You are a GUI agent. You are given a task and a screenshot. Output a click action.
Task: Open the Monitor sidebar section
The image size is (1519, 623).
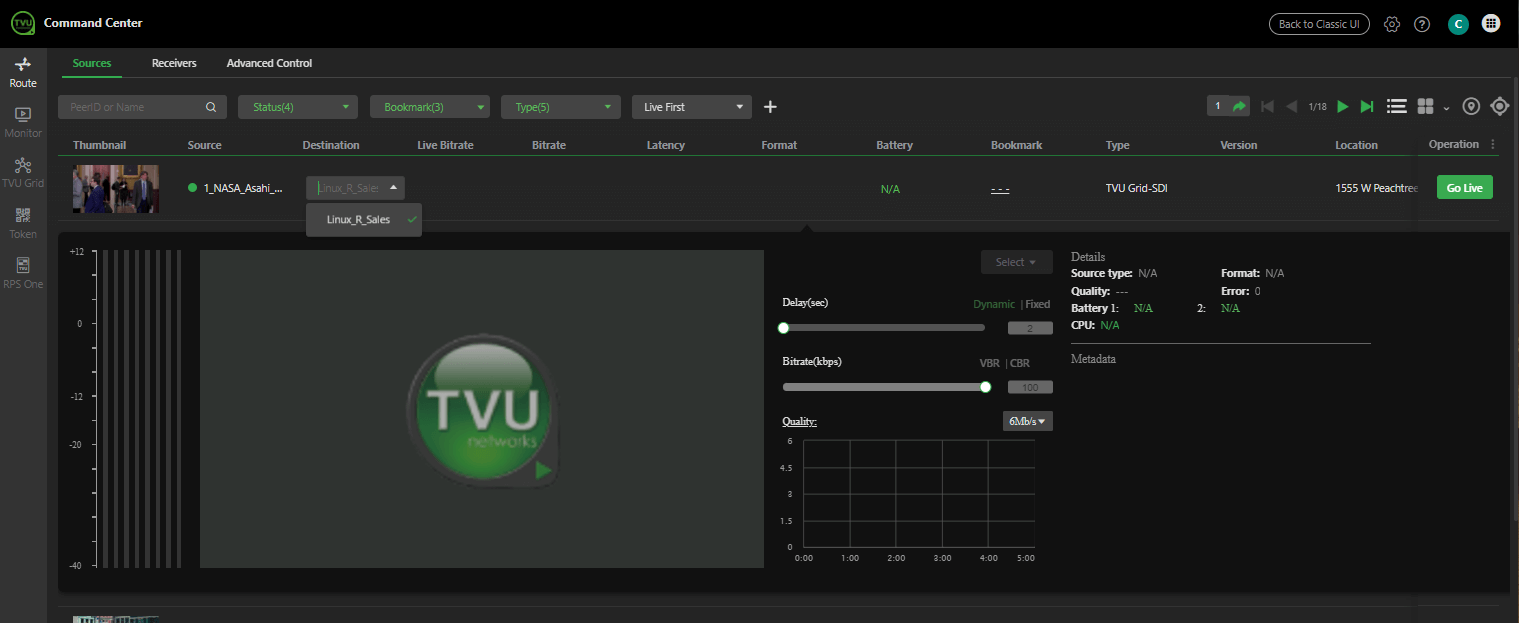[23, 123]
